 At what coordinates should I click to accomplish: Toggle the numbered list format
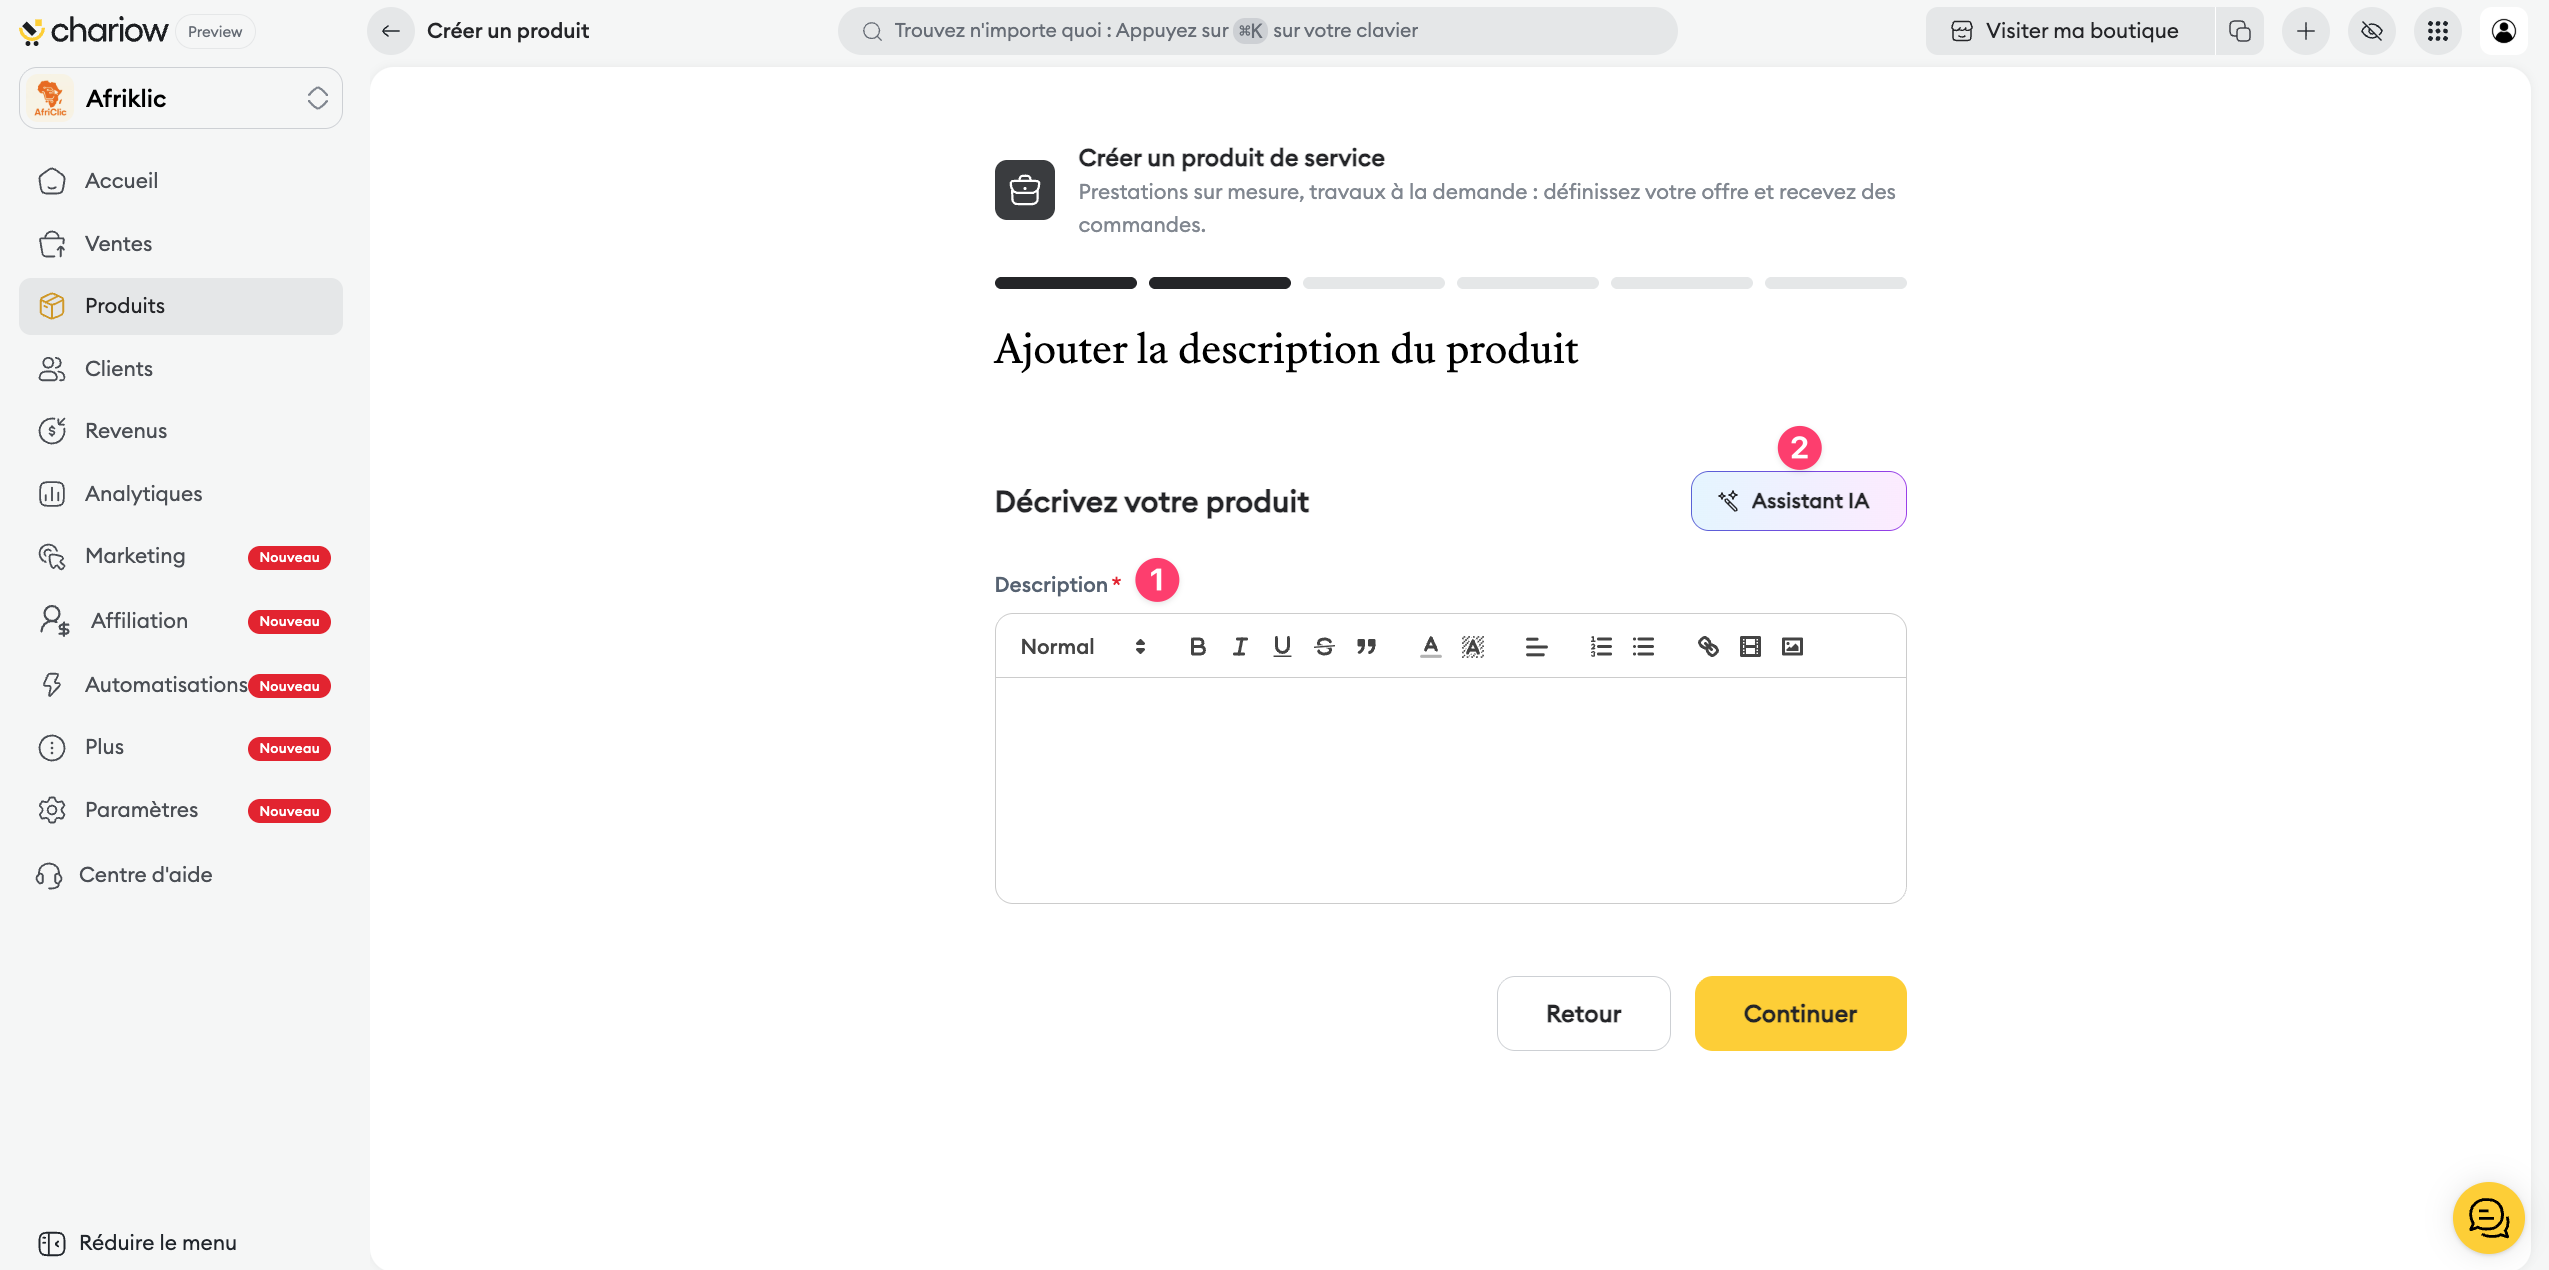point(1601,647)
